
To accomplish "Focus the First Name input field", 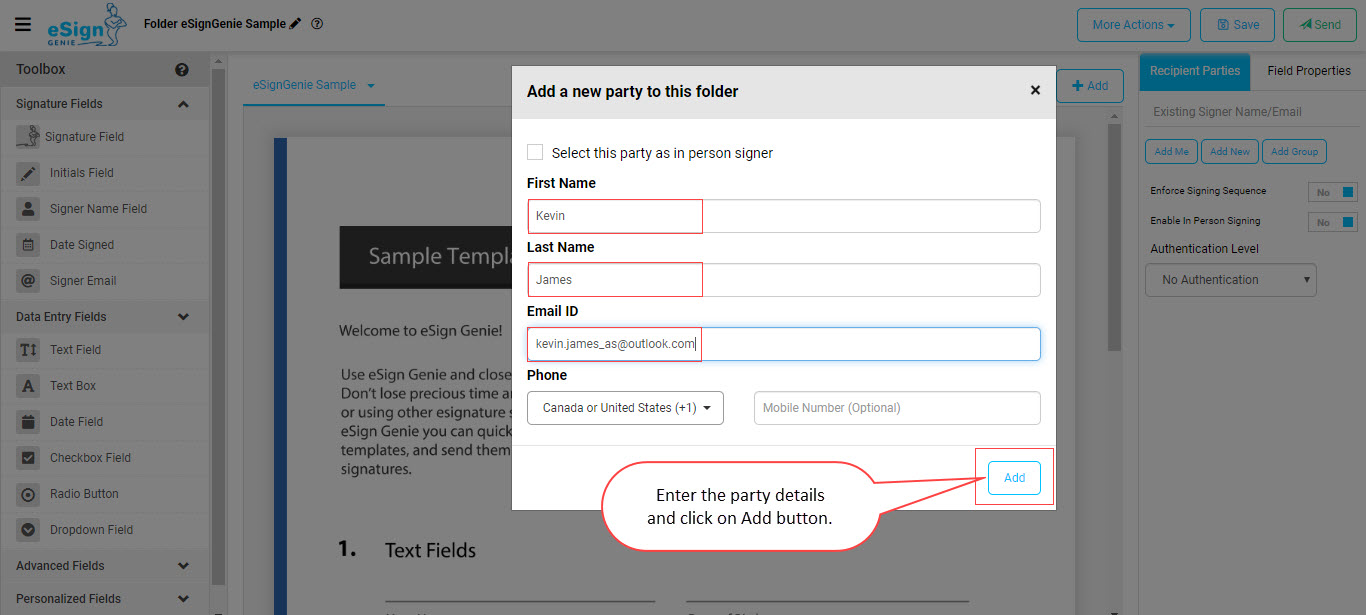I will click(x=783, y=216).
